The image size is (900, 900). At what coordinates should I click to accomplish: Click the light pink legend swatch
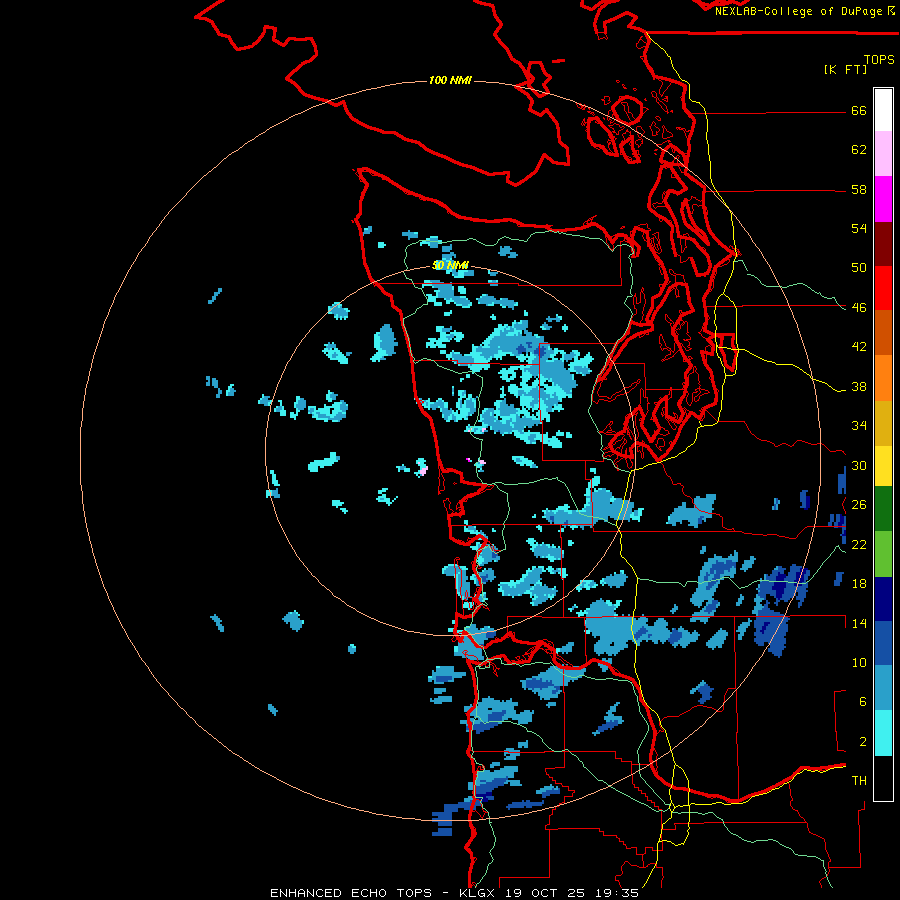883,154
